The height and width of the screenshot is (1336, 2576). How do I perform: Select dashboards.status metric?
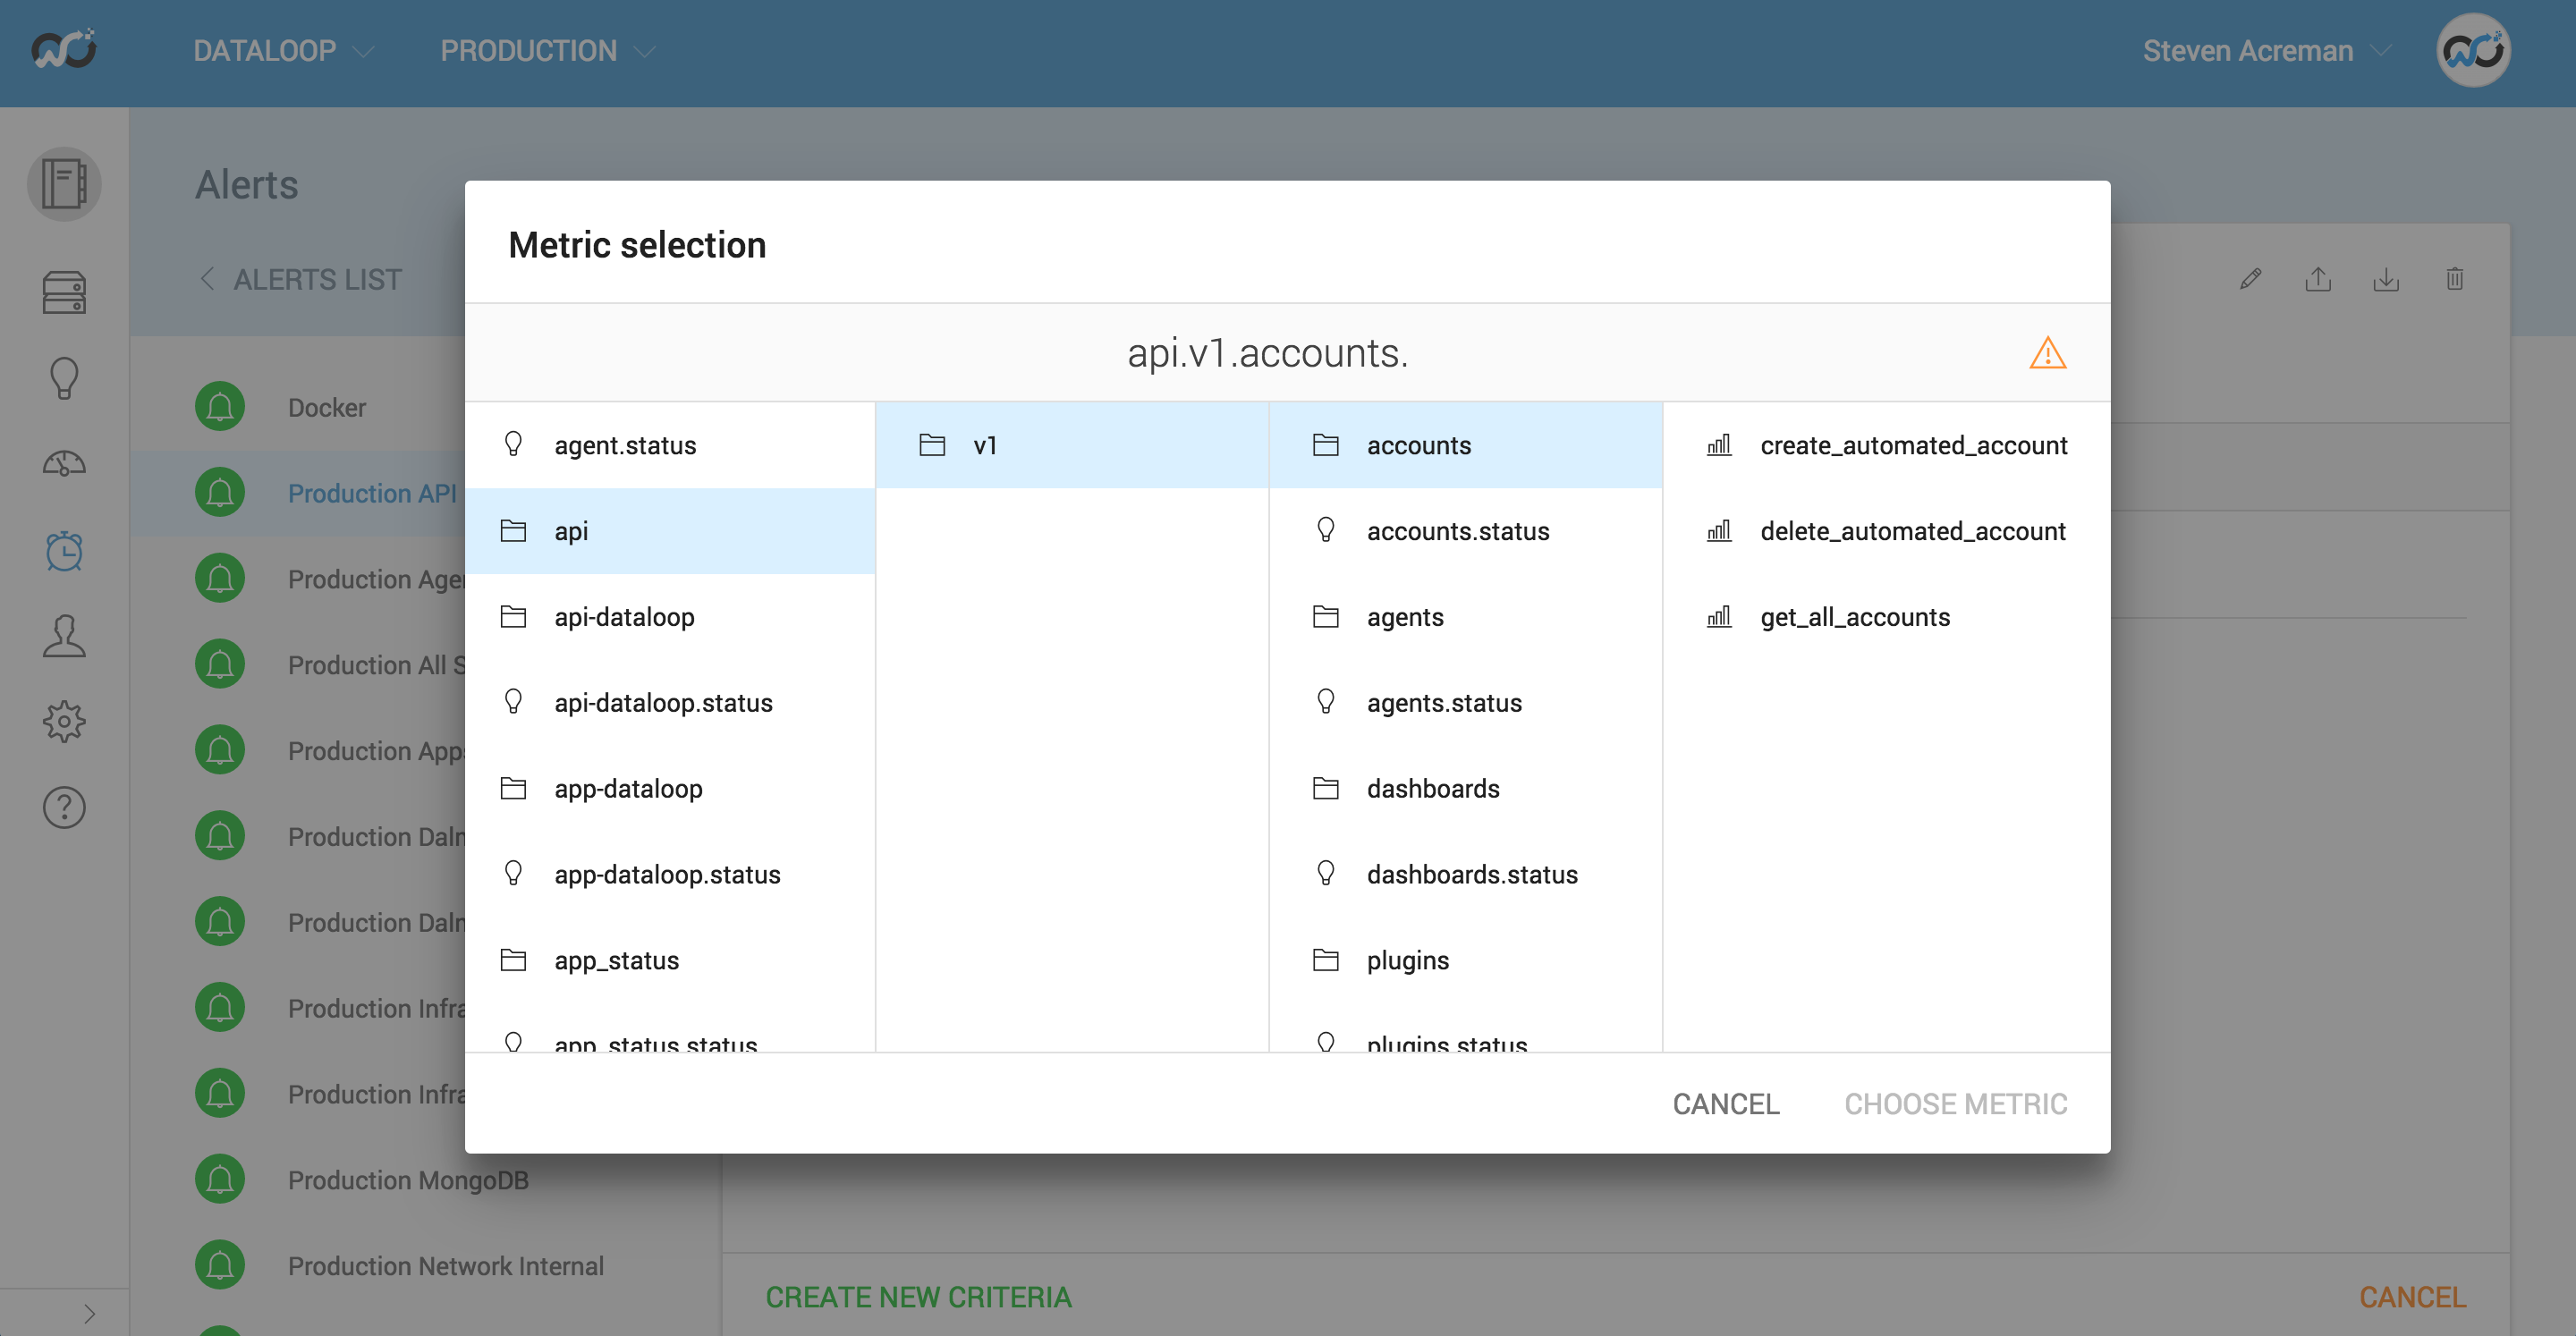[1466, 875]
